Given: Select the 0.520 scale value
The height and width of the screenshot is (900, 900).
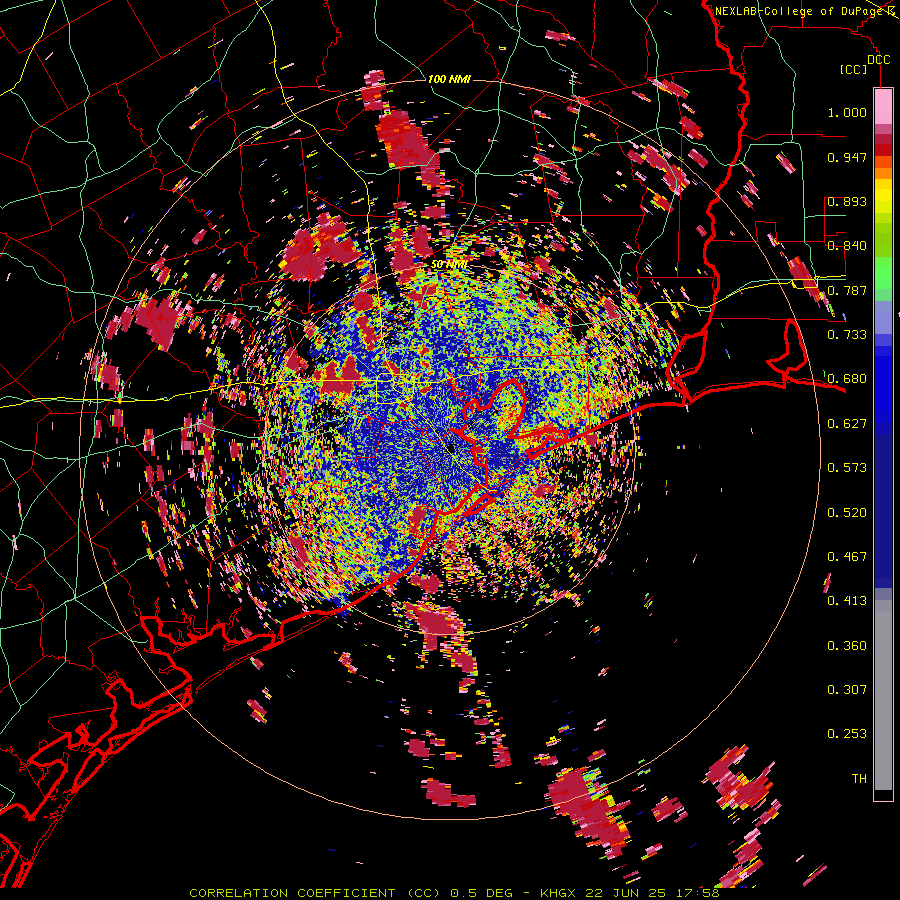Looking at the screenshot, I should pos(847,513).
